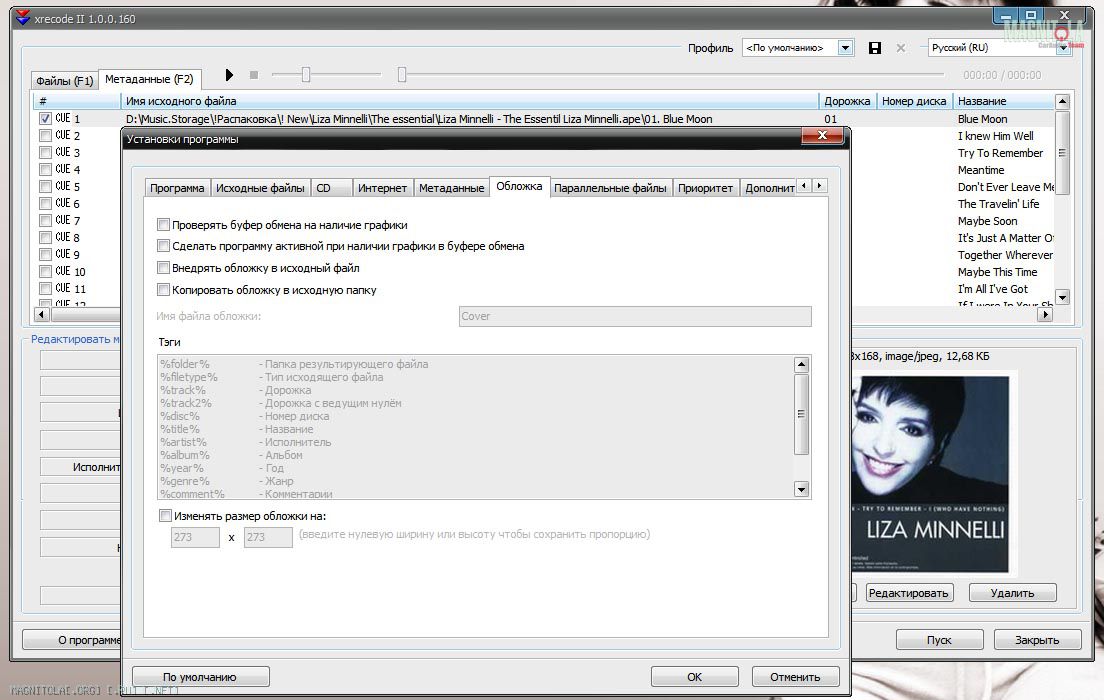This screenshot has height=700, width=1104.
Task: Open the Профиль dropdown
Action: pyautogui.click(x=846, y=48)
